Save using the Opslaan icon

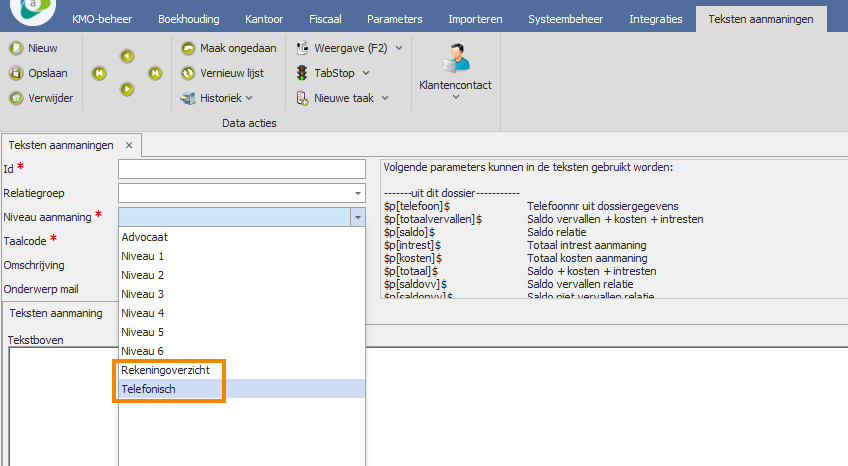pyautogui.click(x=16, y=73)
